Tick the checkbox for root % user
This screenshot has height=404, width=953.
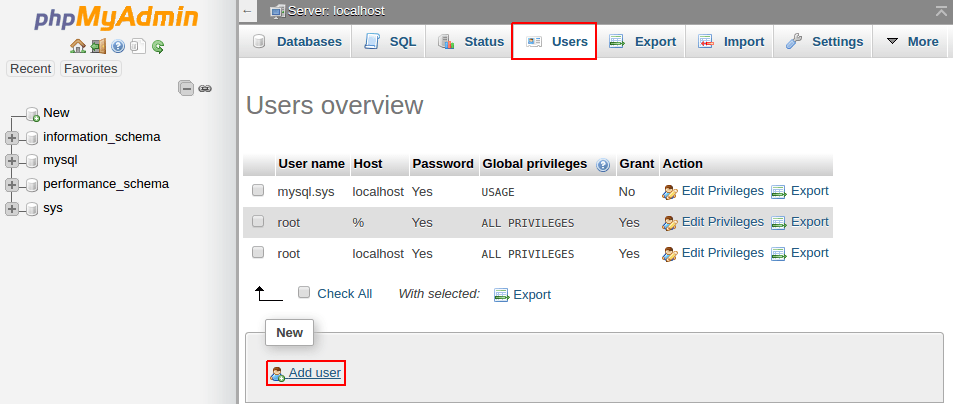point(258,222)
